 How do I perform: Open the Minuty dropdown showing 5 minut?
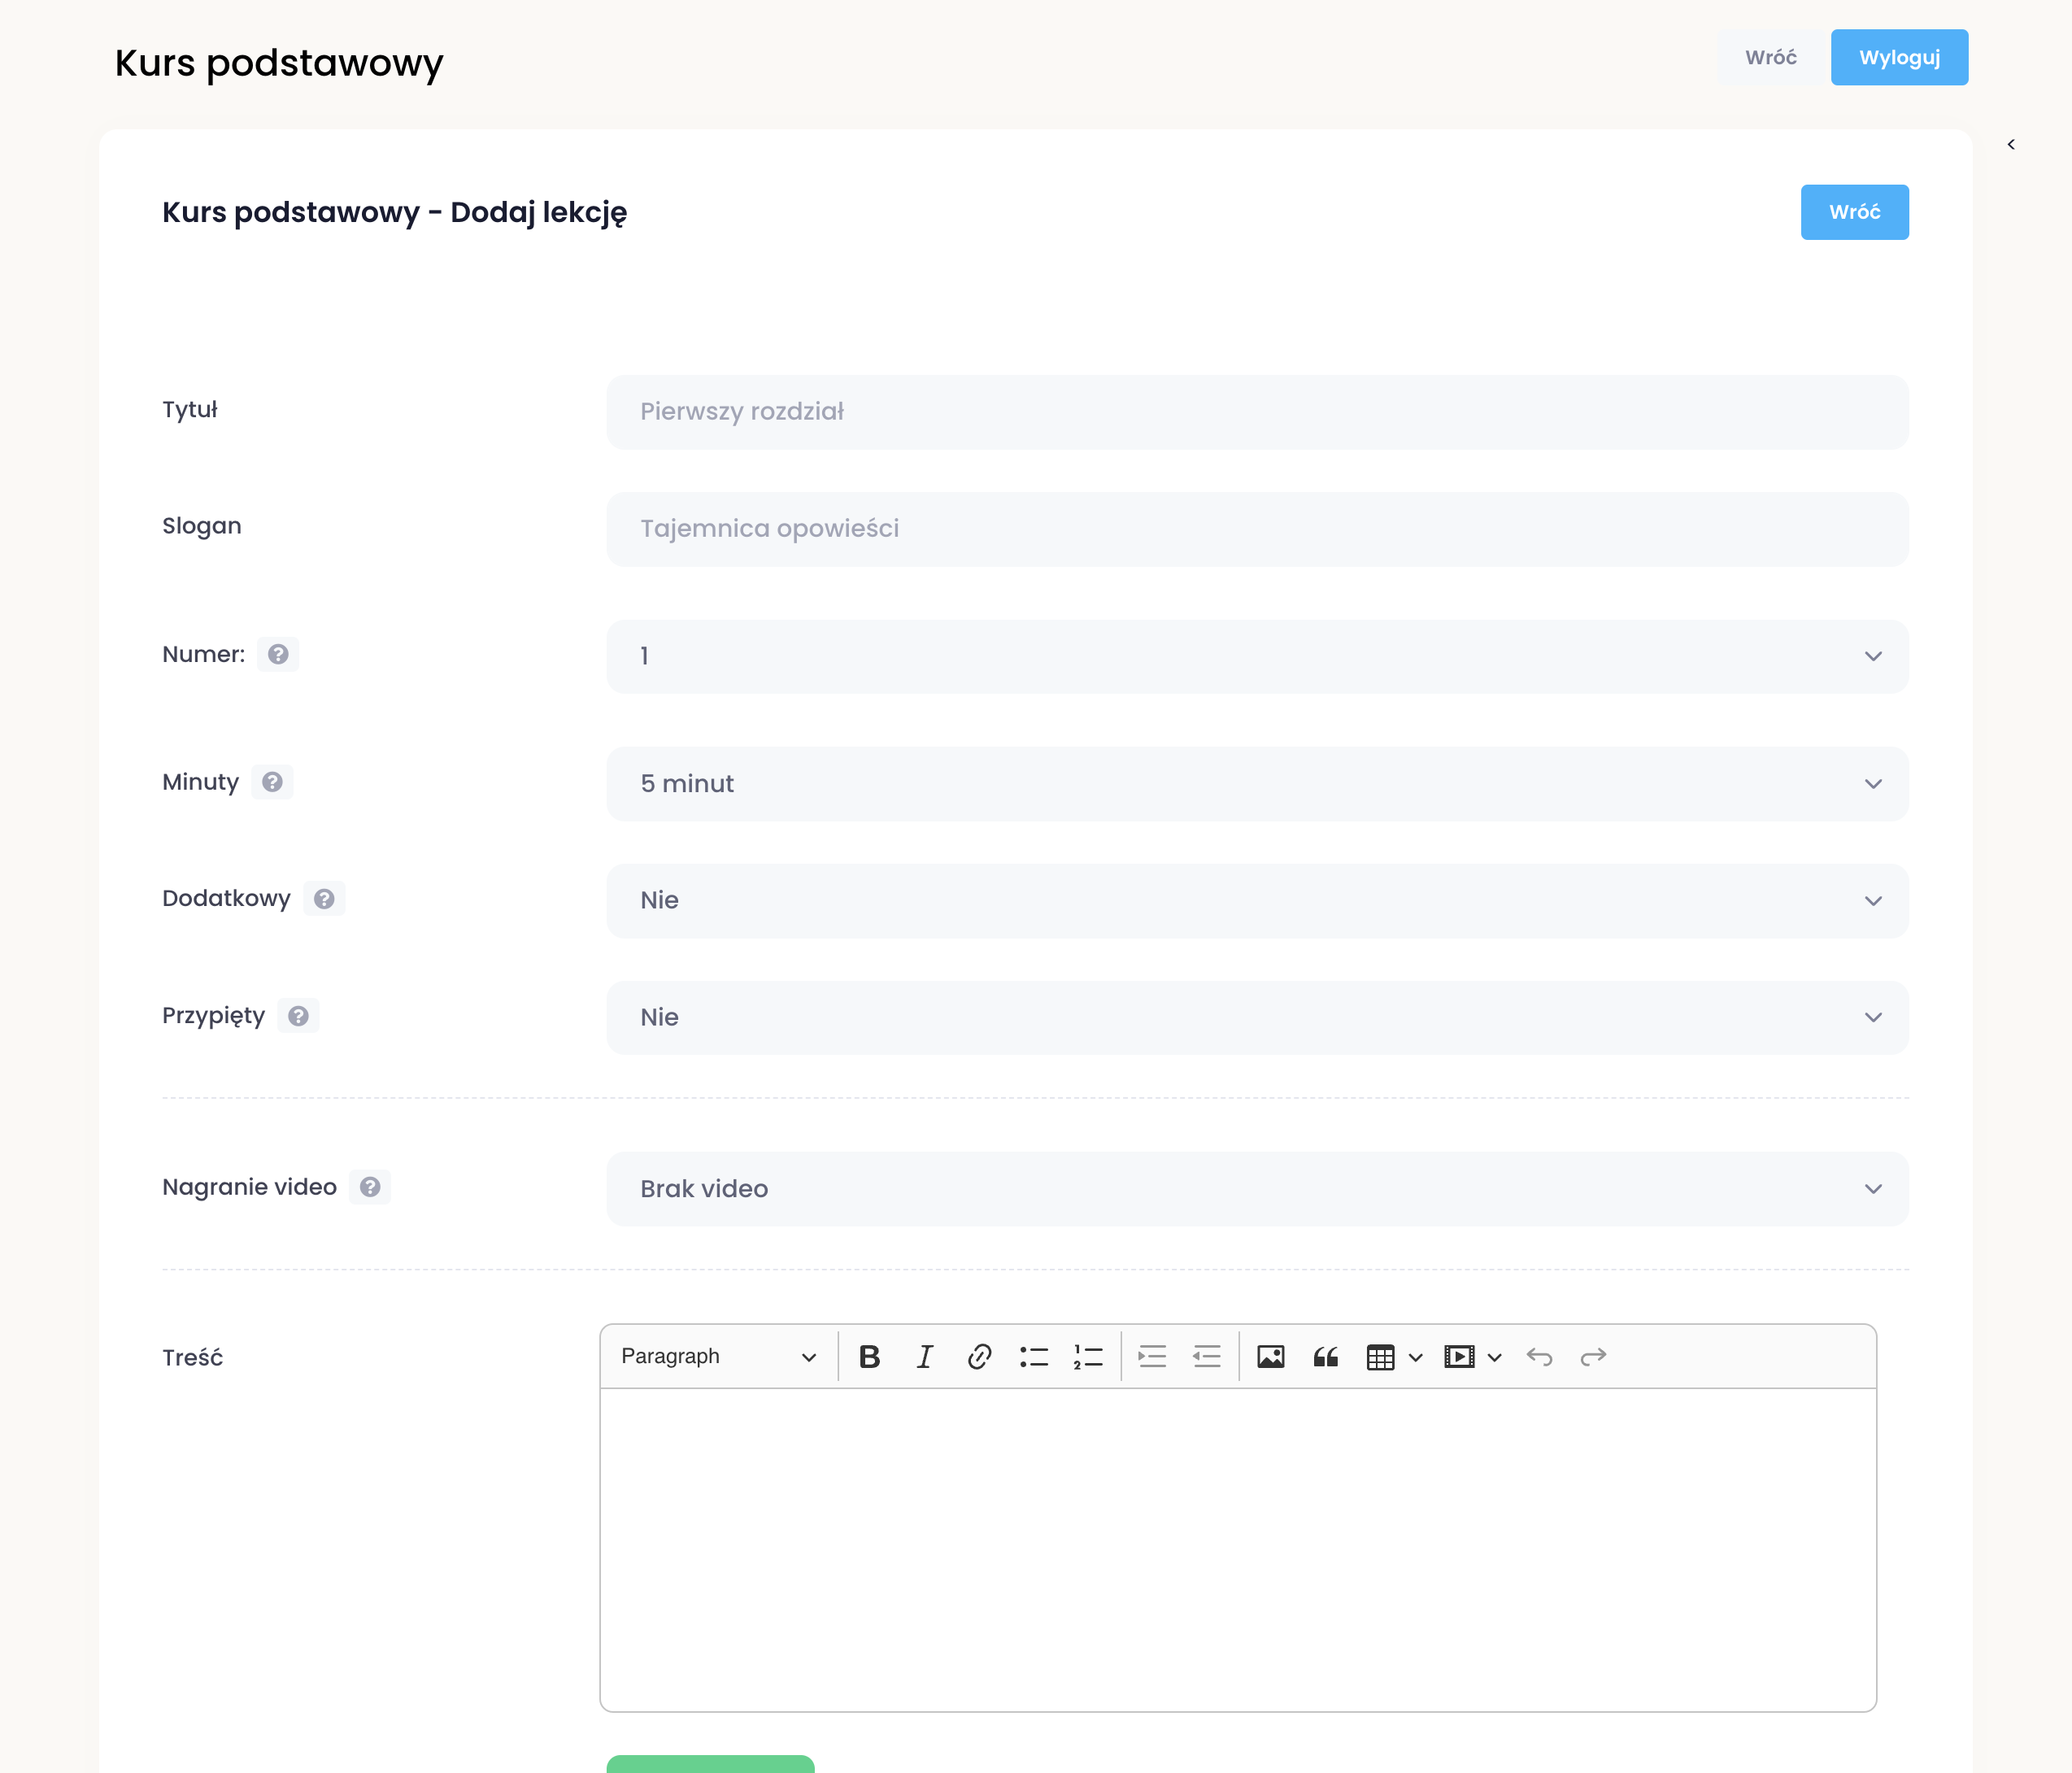click(x=1257, y=784)
